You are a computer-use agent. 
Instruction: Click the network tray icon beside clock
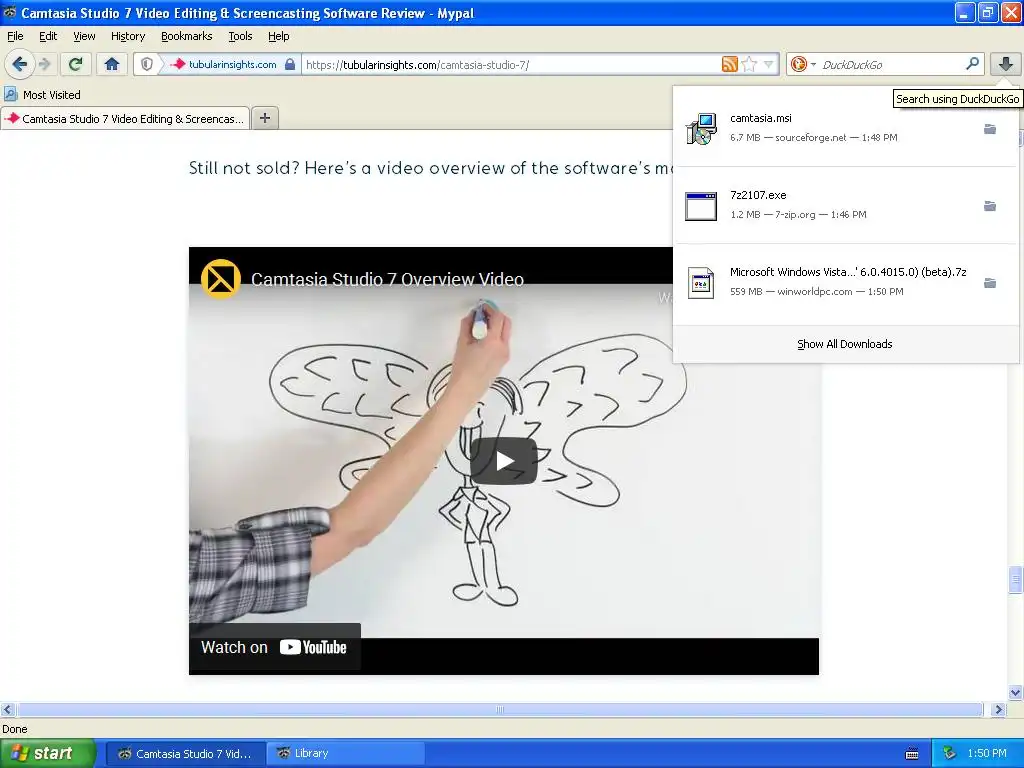pos(949,753)
